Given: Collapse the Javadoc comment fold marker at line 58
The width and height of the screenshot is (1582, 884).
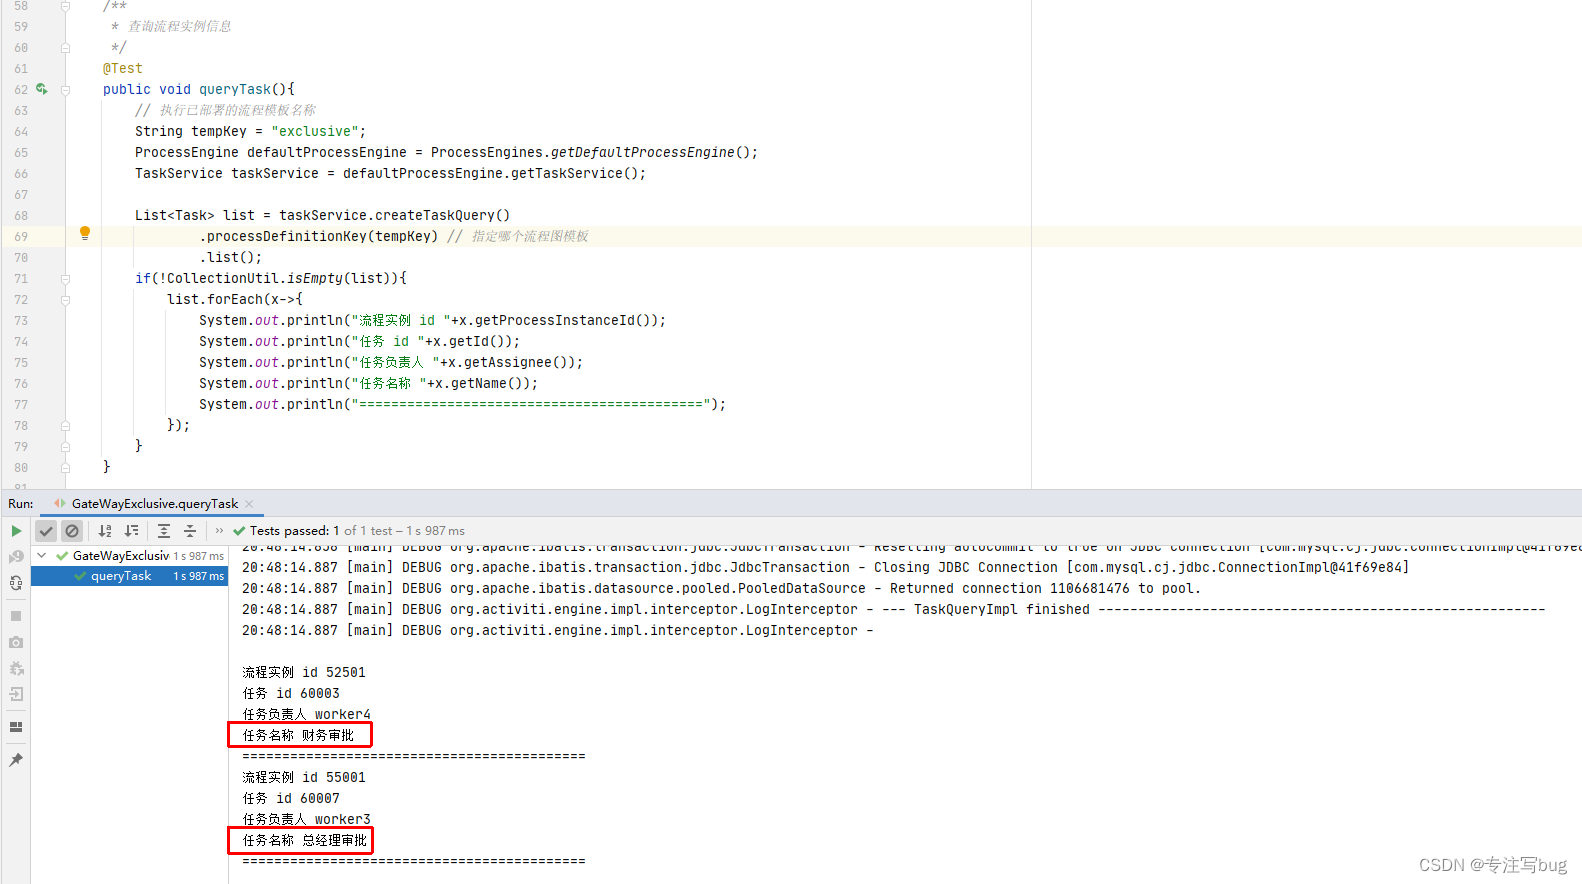Looking at the screenshot, I should 65,6.
